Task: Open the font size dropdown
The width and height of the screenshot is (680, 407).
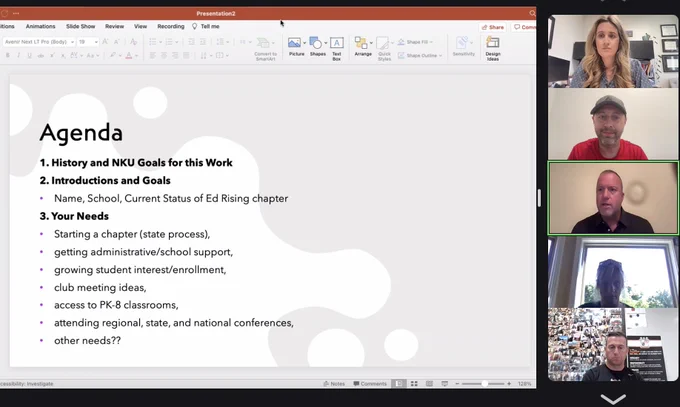Action: (x=96, y=42)
